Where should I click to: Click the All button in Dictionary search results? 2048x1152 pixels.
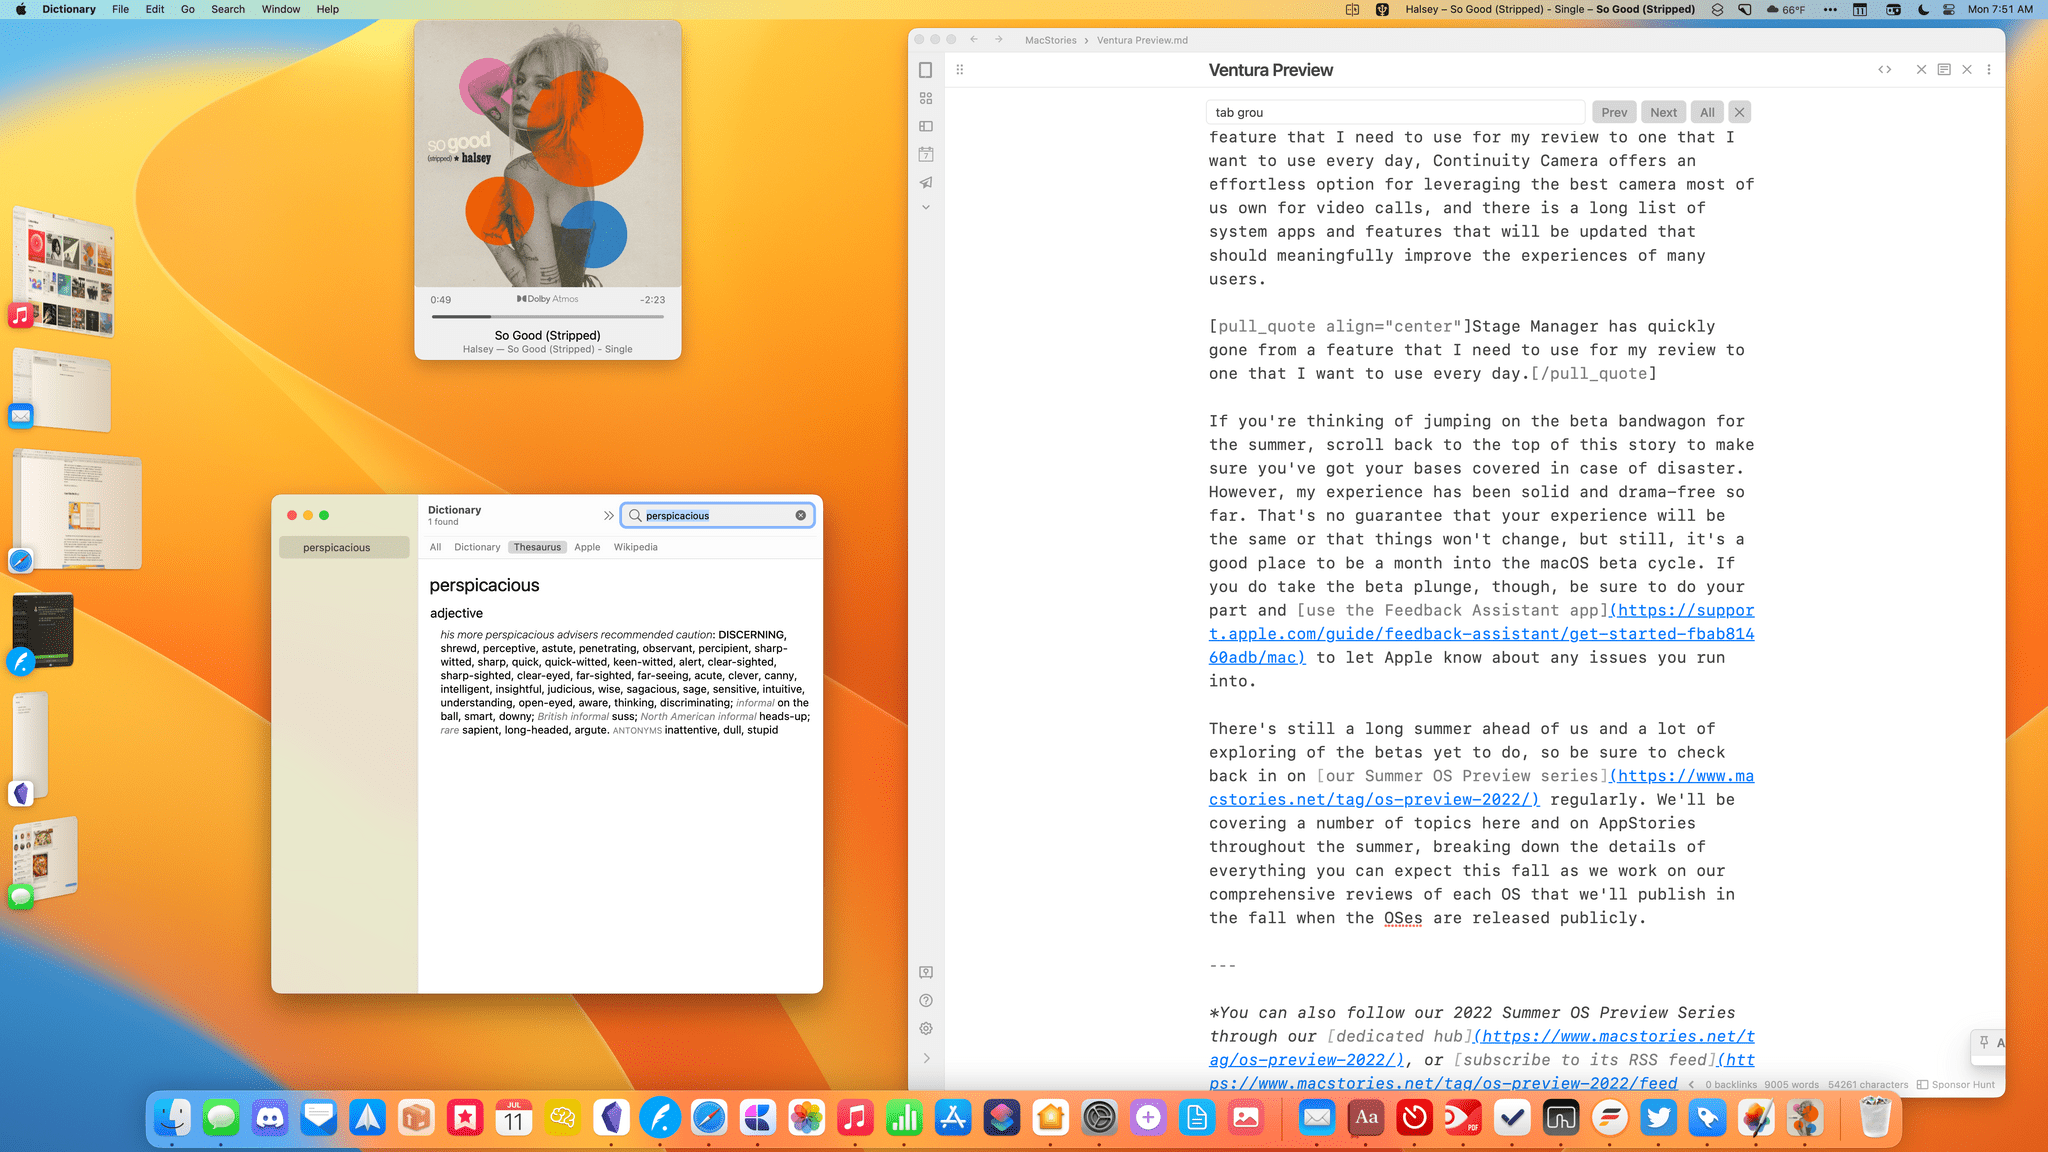[x=435, y=546]
